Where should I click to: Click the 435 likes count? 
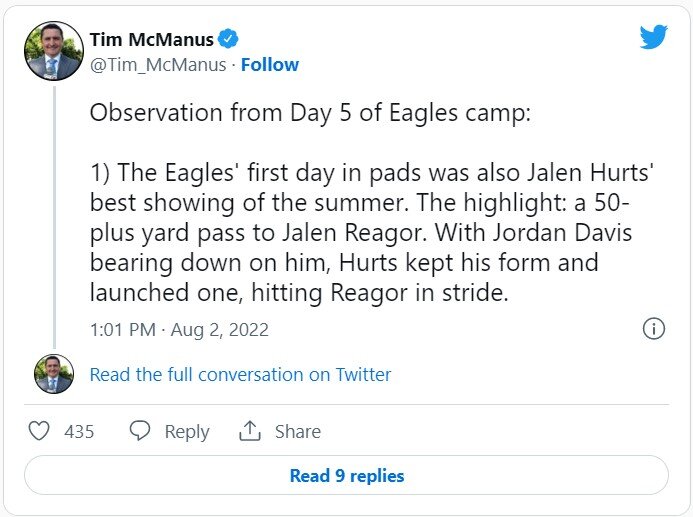click(79, 432)
